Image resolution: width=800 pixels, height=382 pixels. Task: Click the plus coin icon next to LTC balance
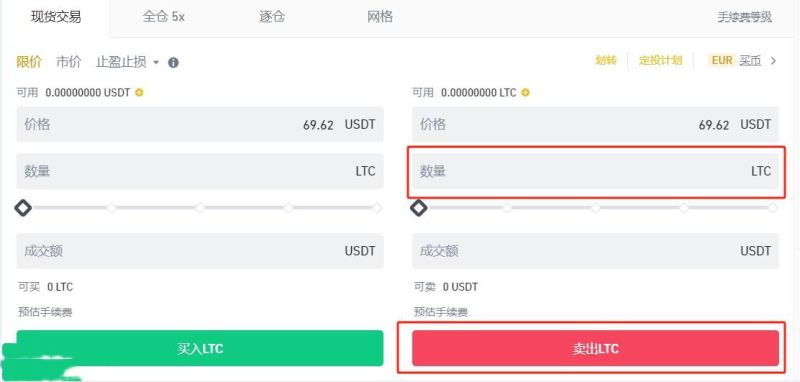(526, 93)
